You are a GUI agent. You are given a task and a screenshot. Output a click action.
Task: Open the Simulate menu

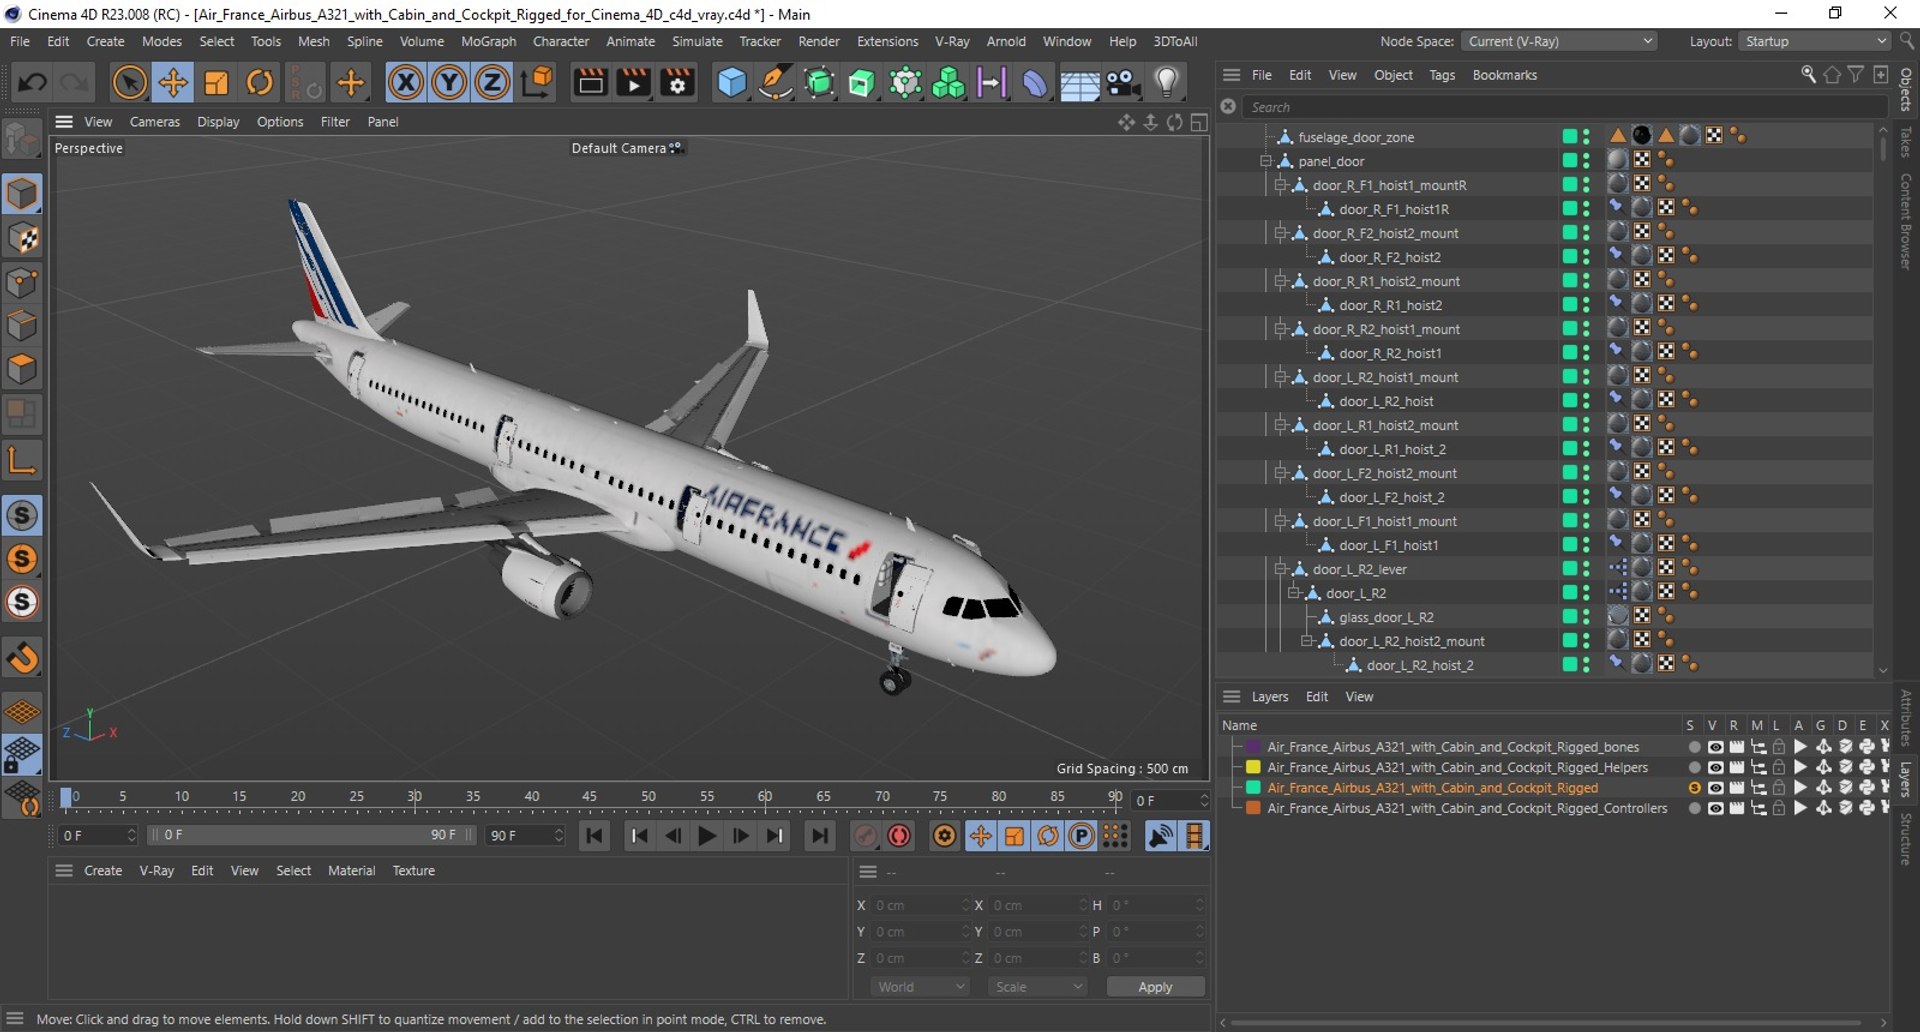697,41
